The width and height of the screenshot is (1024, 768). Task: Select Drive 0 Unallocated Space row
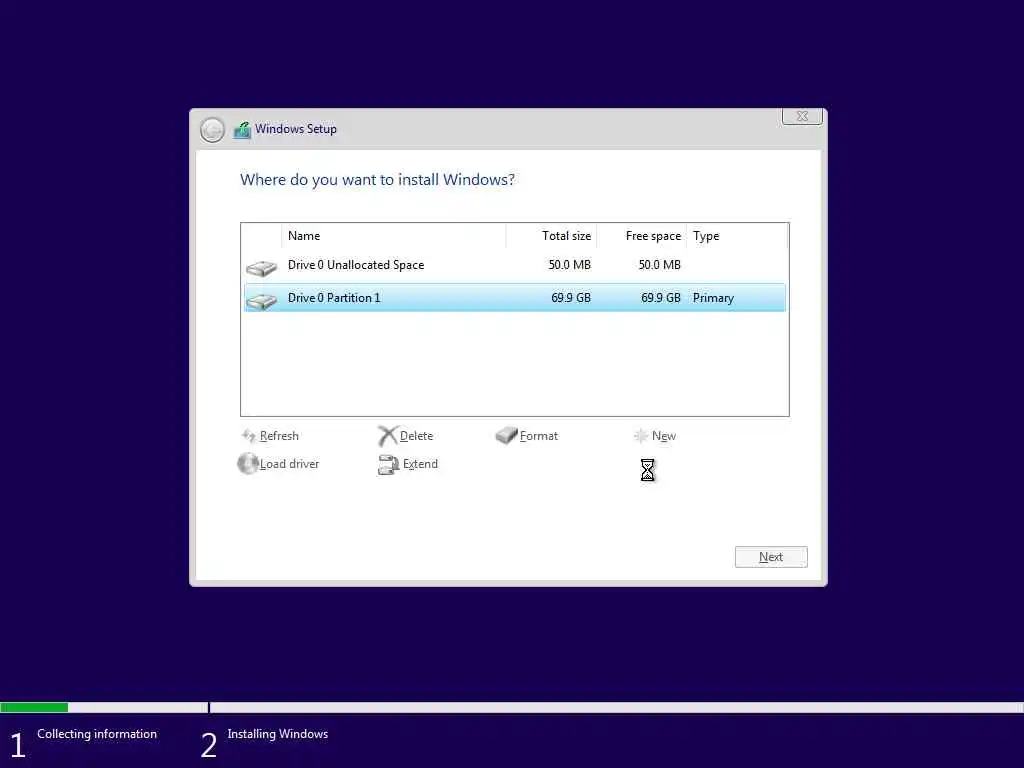pyautogui.click(x=515, y=265)
